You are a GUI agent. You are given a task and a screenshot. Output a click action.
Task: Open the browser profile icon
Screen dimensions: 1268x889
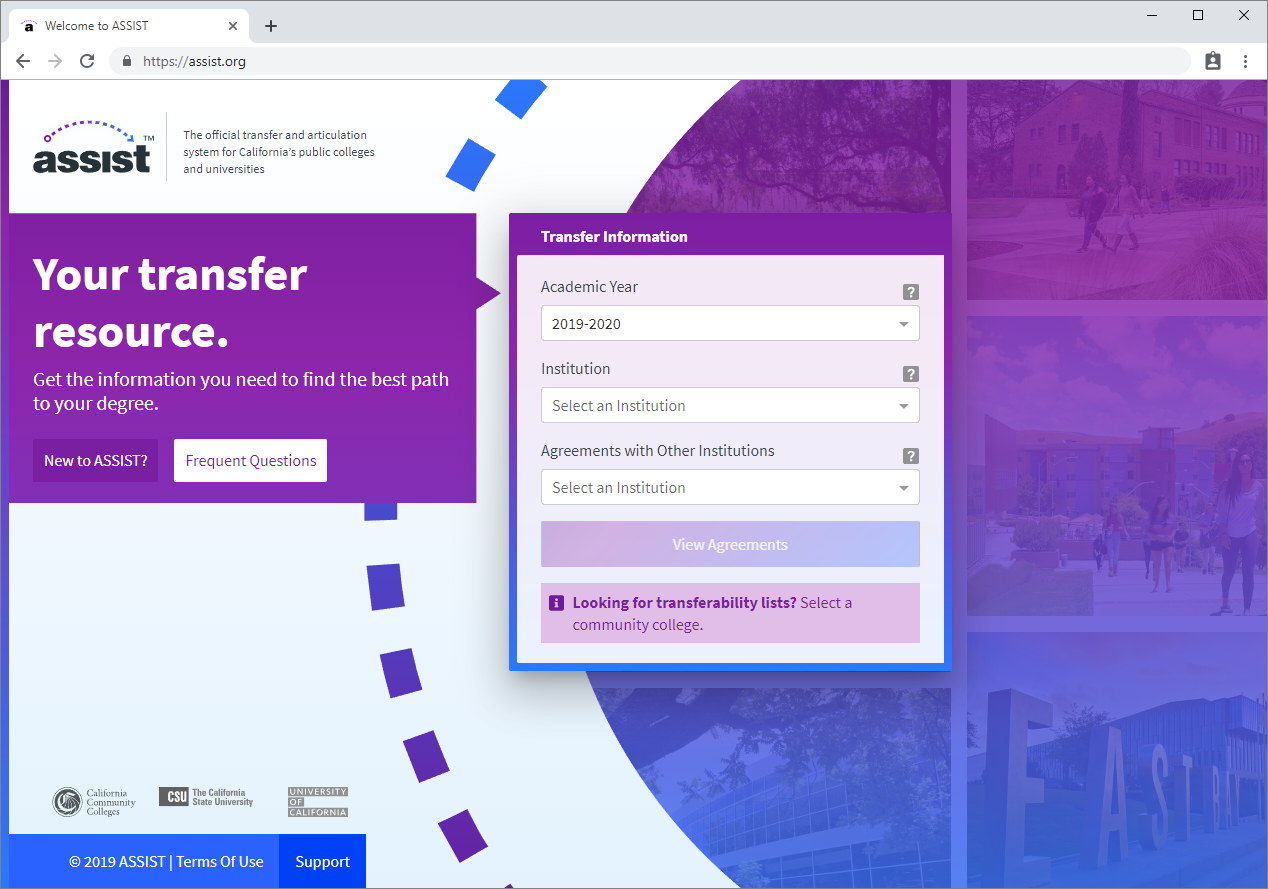tap(1213, 61)
